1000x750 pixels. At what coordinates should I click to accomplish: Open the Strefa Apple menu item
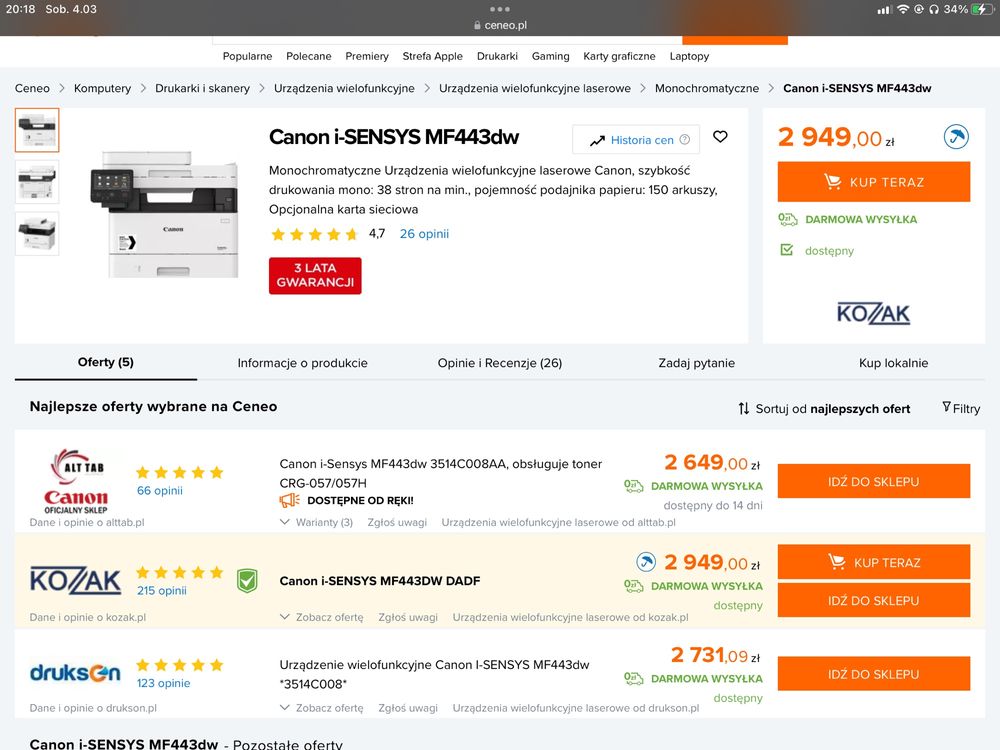432,56
